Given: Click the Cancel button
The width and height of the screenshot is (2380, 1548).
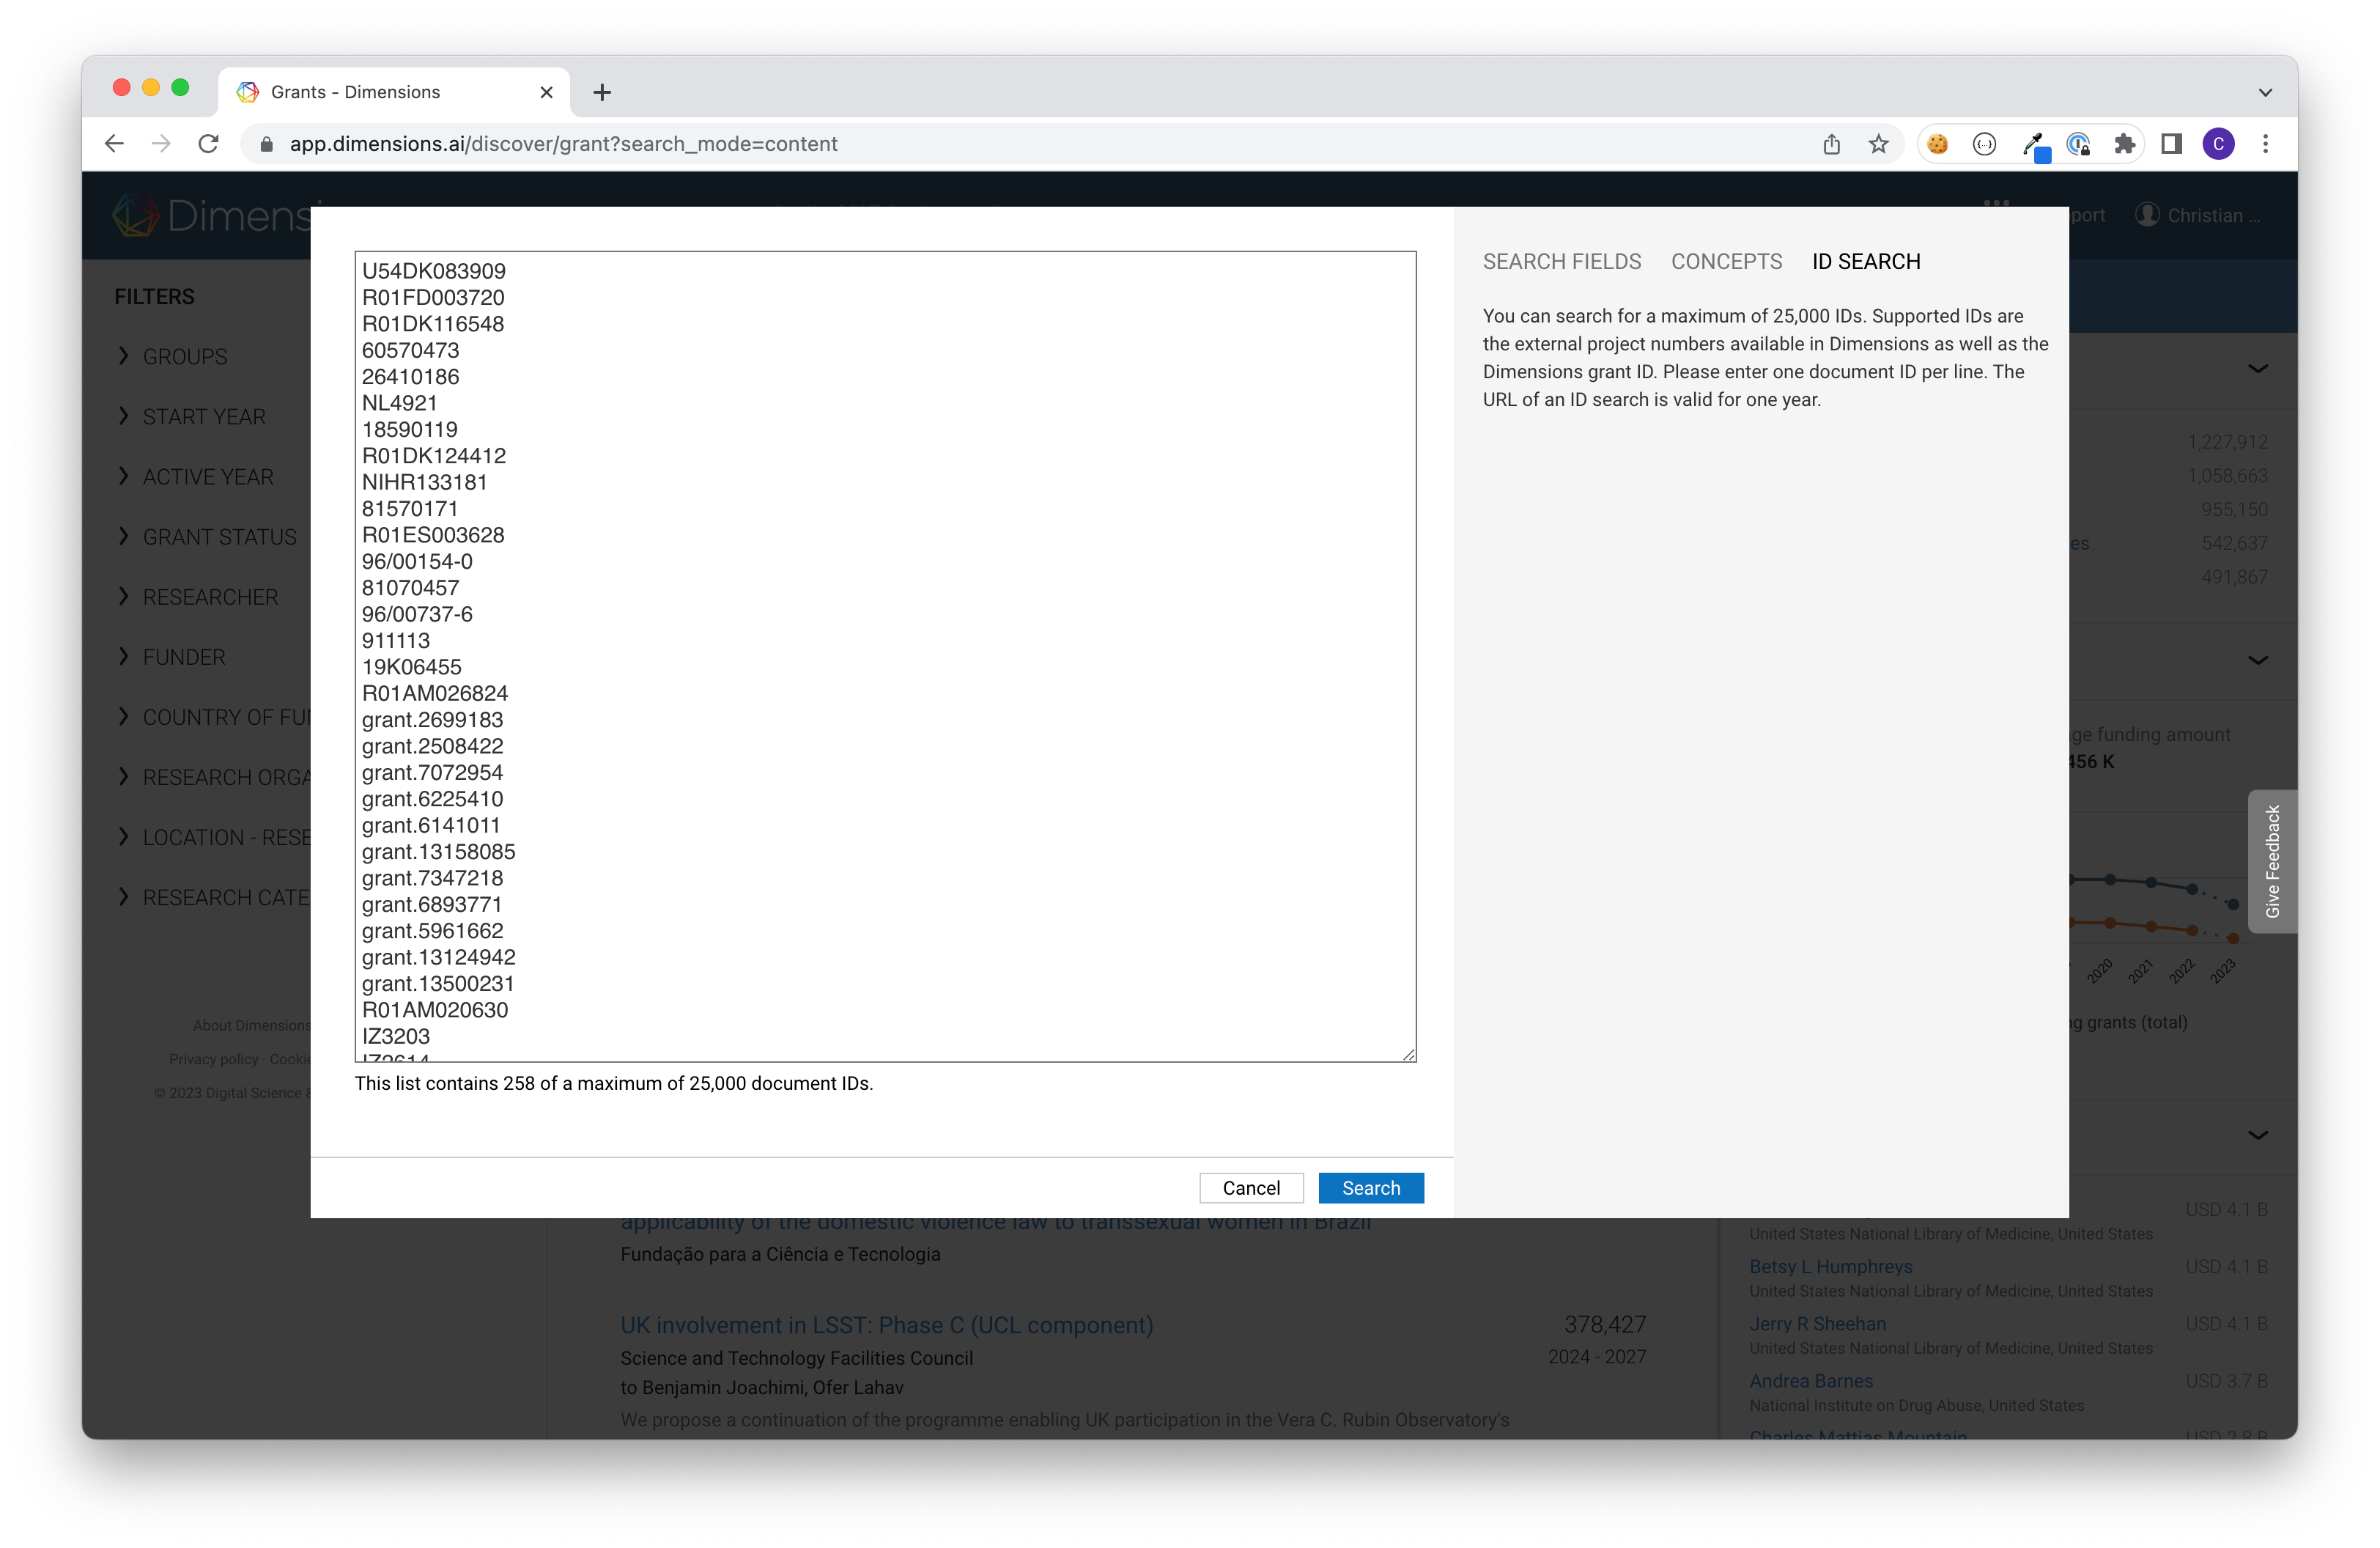Looking at the screenshot, I should pyautogui.click(x=1250, y=1187).
